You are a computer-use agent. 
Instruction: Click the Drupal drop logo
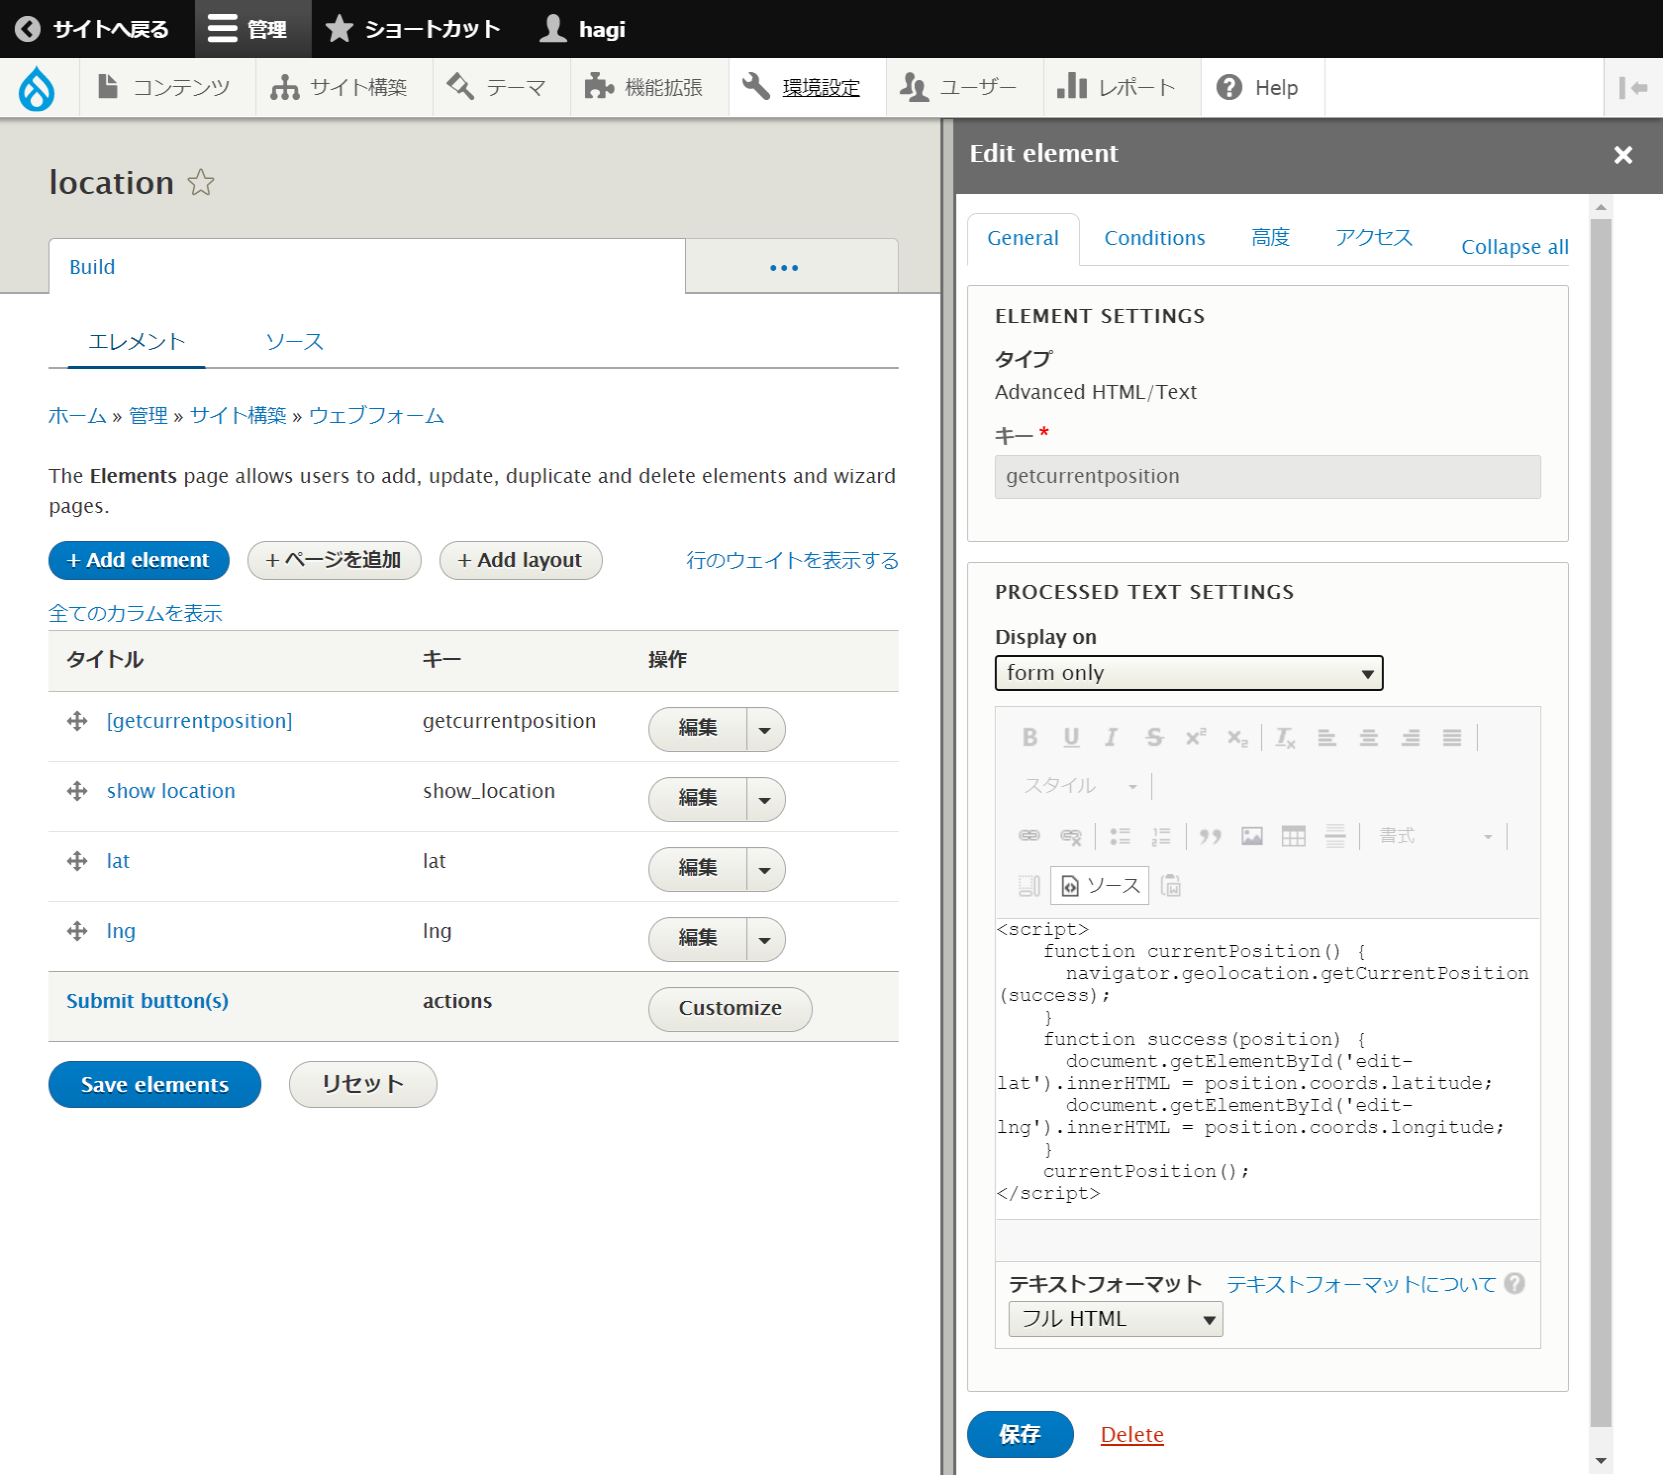[37, 88]
